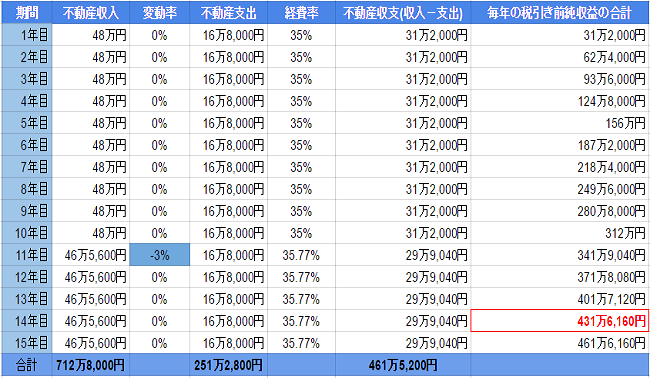This screenshot has width=650, height=378.
Task: Click the 156万円 cumulative cell in 5年目
Action: click(x=560, y=123)
